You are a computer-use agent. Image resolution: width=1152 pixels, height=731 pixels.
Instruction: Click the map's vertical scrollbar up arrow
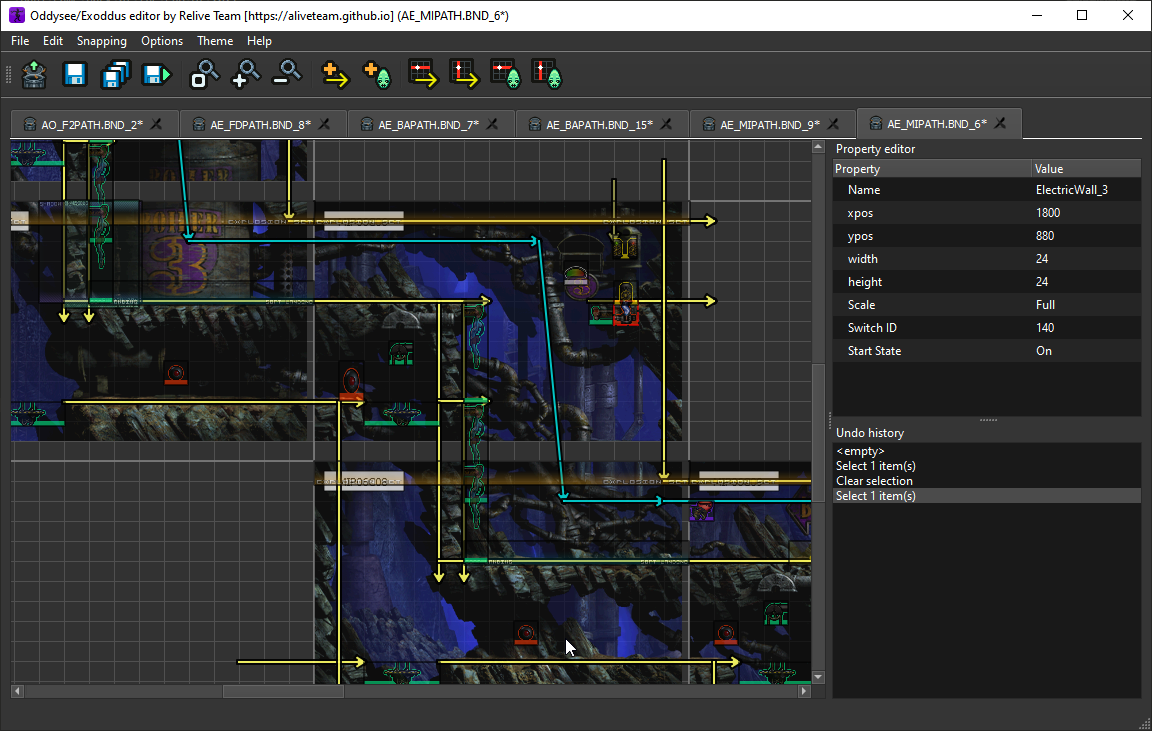[818, 148]
